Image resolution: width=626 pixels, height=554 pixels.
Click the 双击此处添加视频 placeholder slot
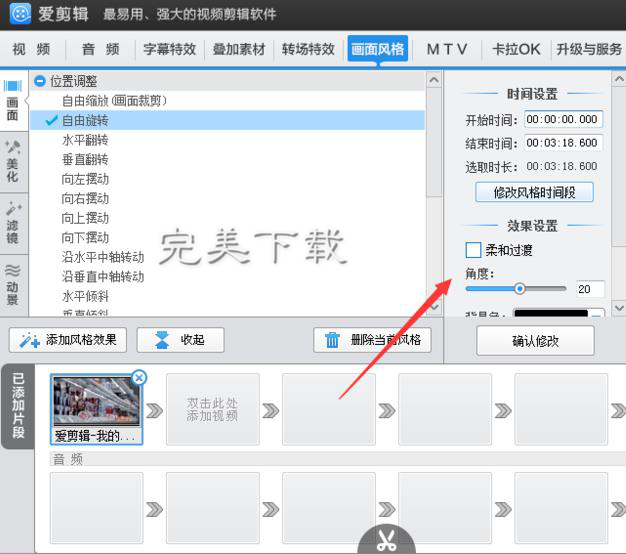[213, 410]
